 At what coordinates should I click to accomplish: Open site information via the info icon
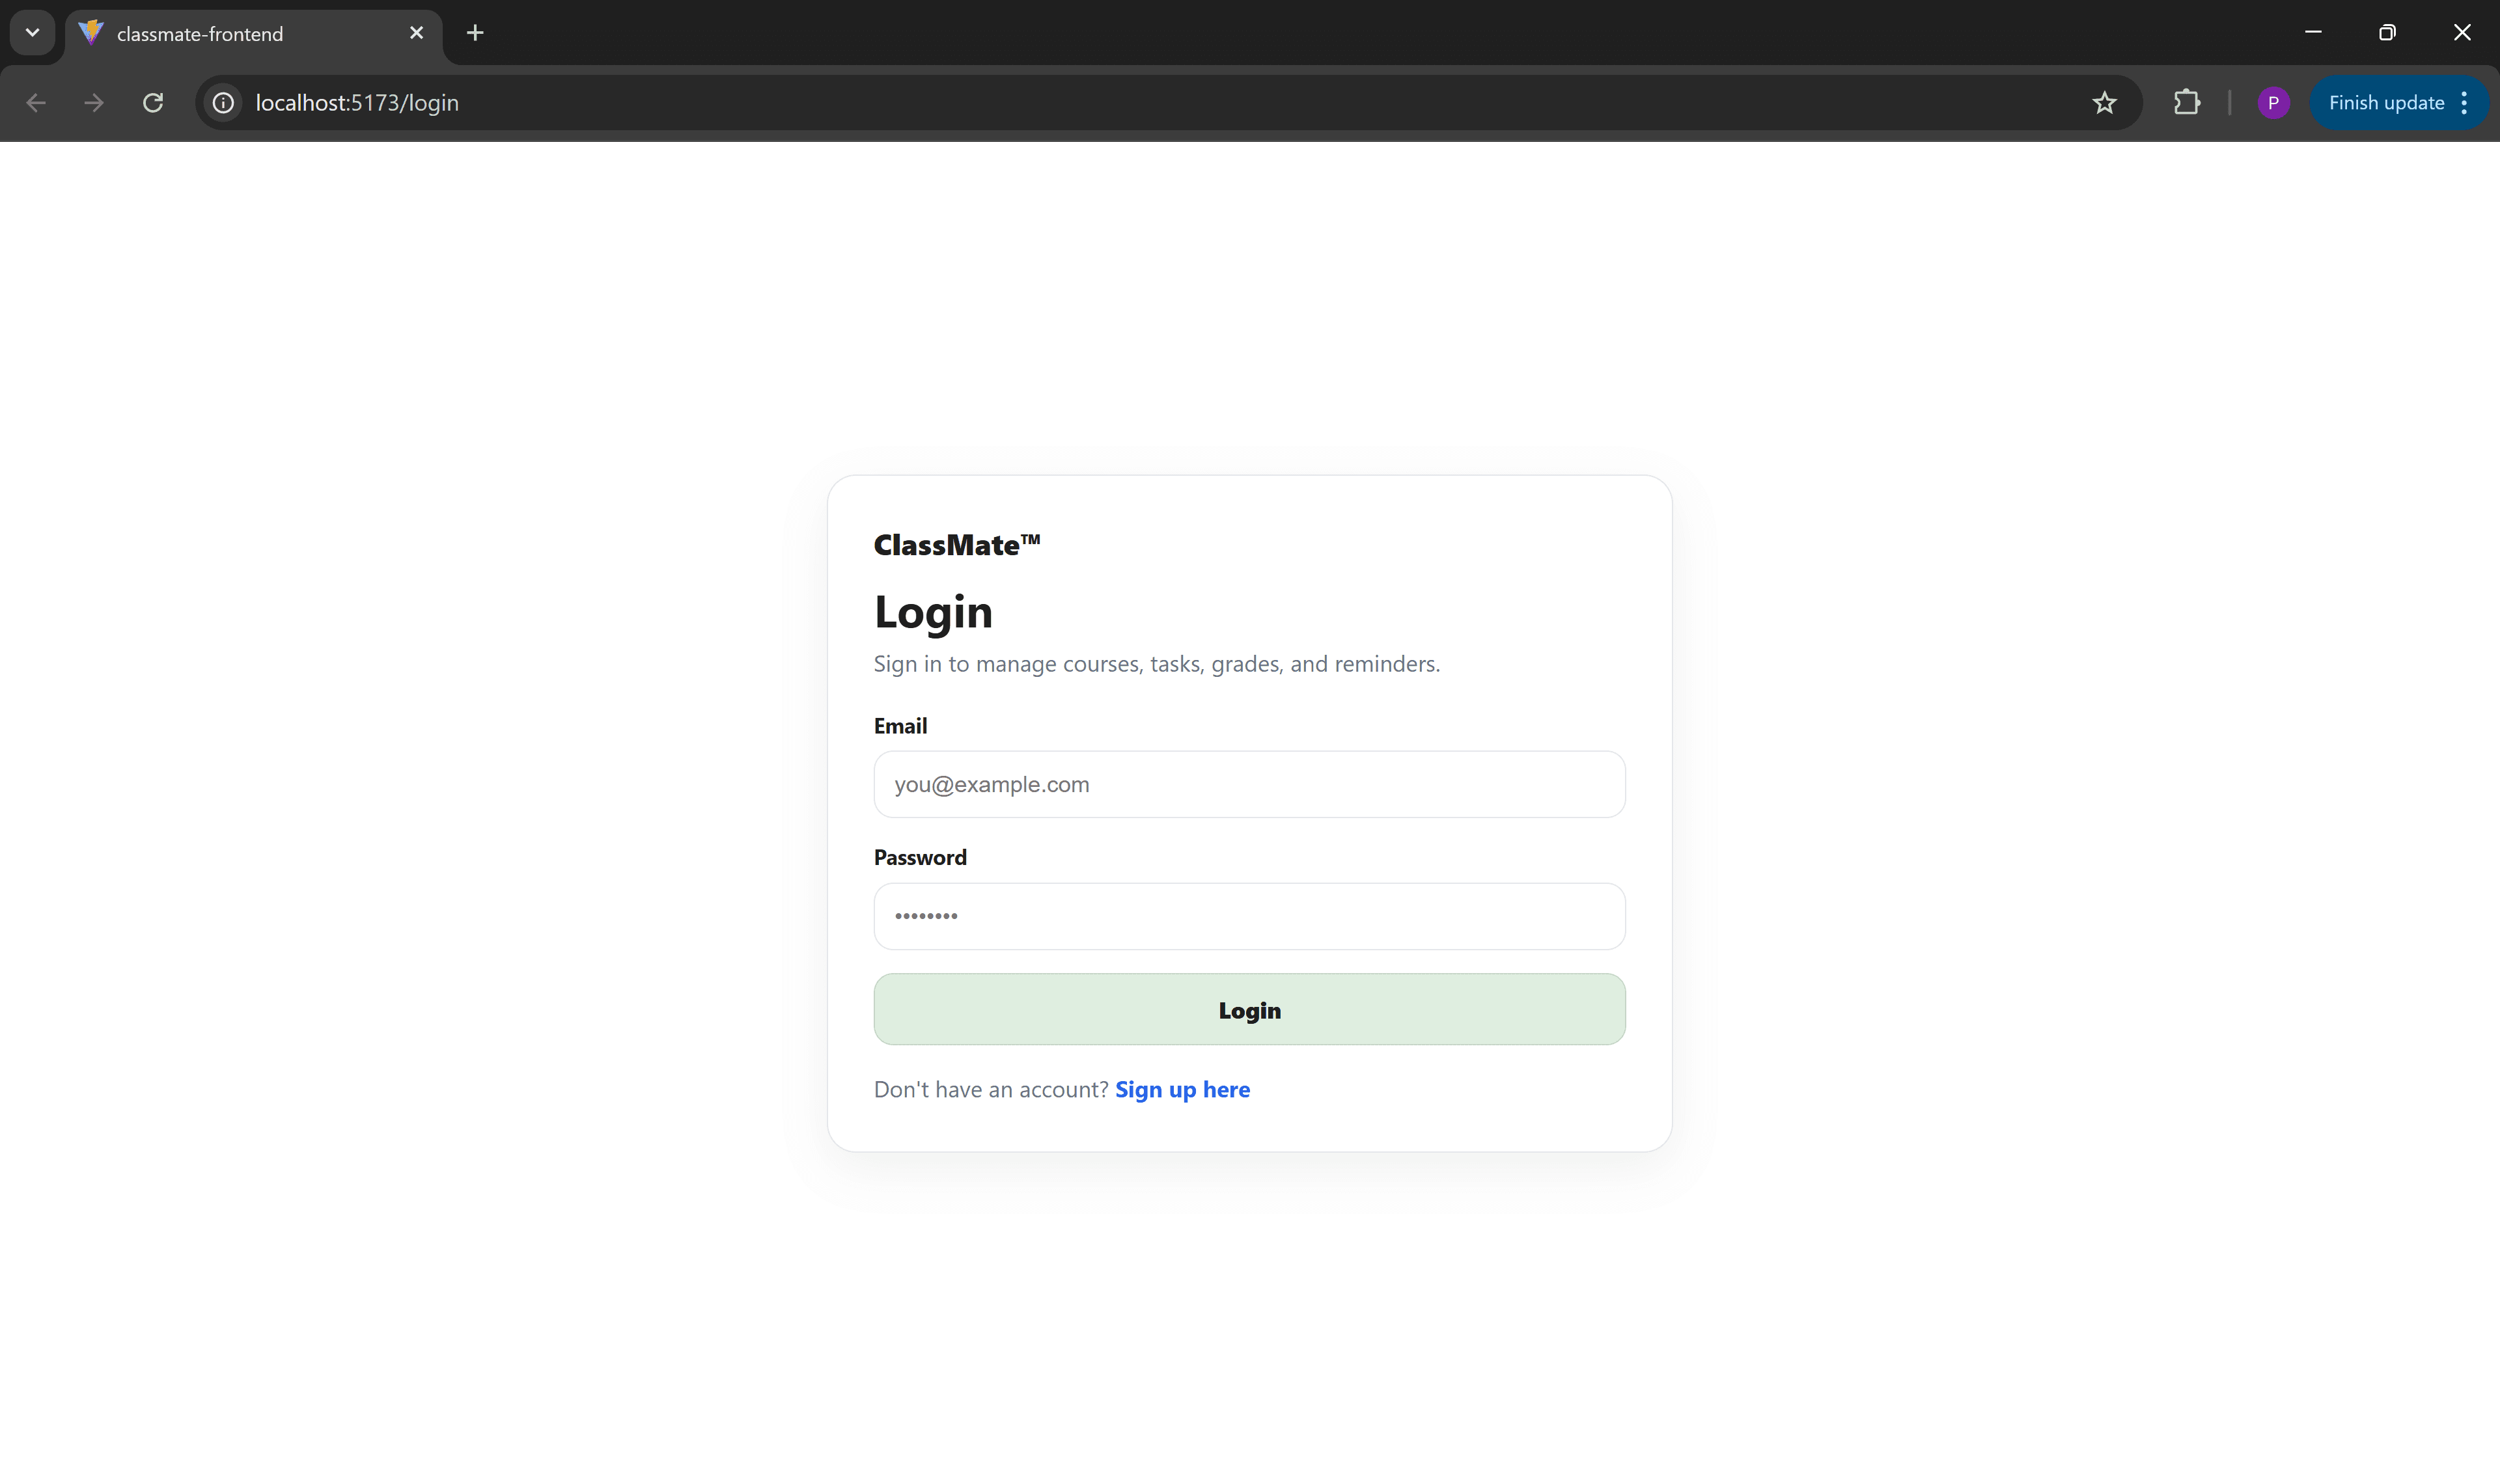pyautogui.click(x=222, y=102)
